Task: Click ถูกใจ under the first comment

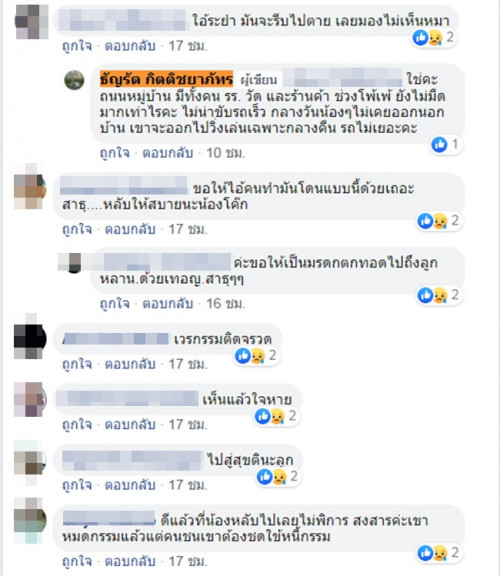Action: [x=77, y=46]
